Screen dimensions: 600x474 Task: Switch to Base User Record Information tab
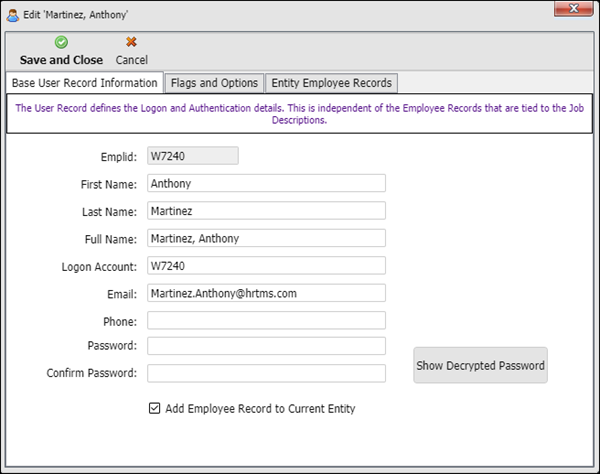pyautogui.click(x=85, y=83)
